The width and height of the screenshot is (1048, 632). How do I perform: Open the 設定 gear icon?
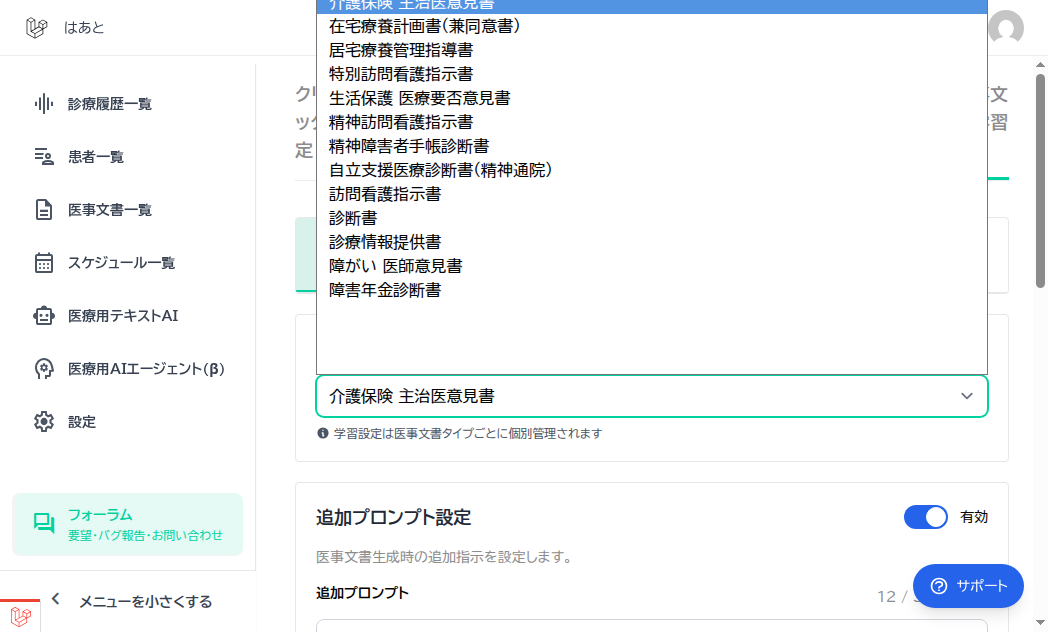pyautogui.click(x=43, y=421)
